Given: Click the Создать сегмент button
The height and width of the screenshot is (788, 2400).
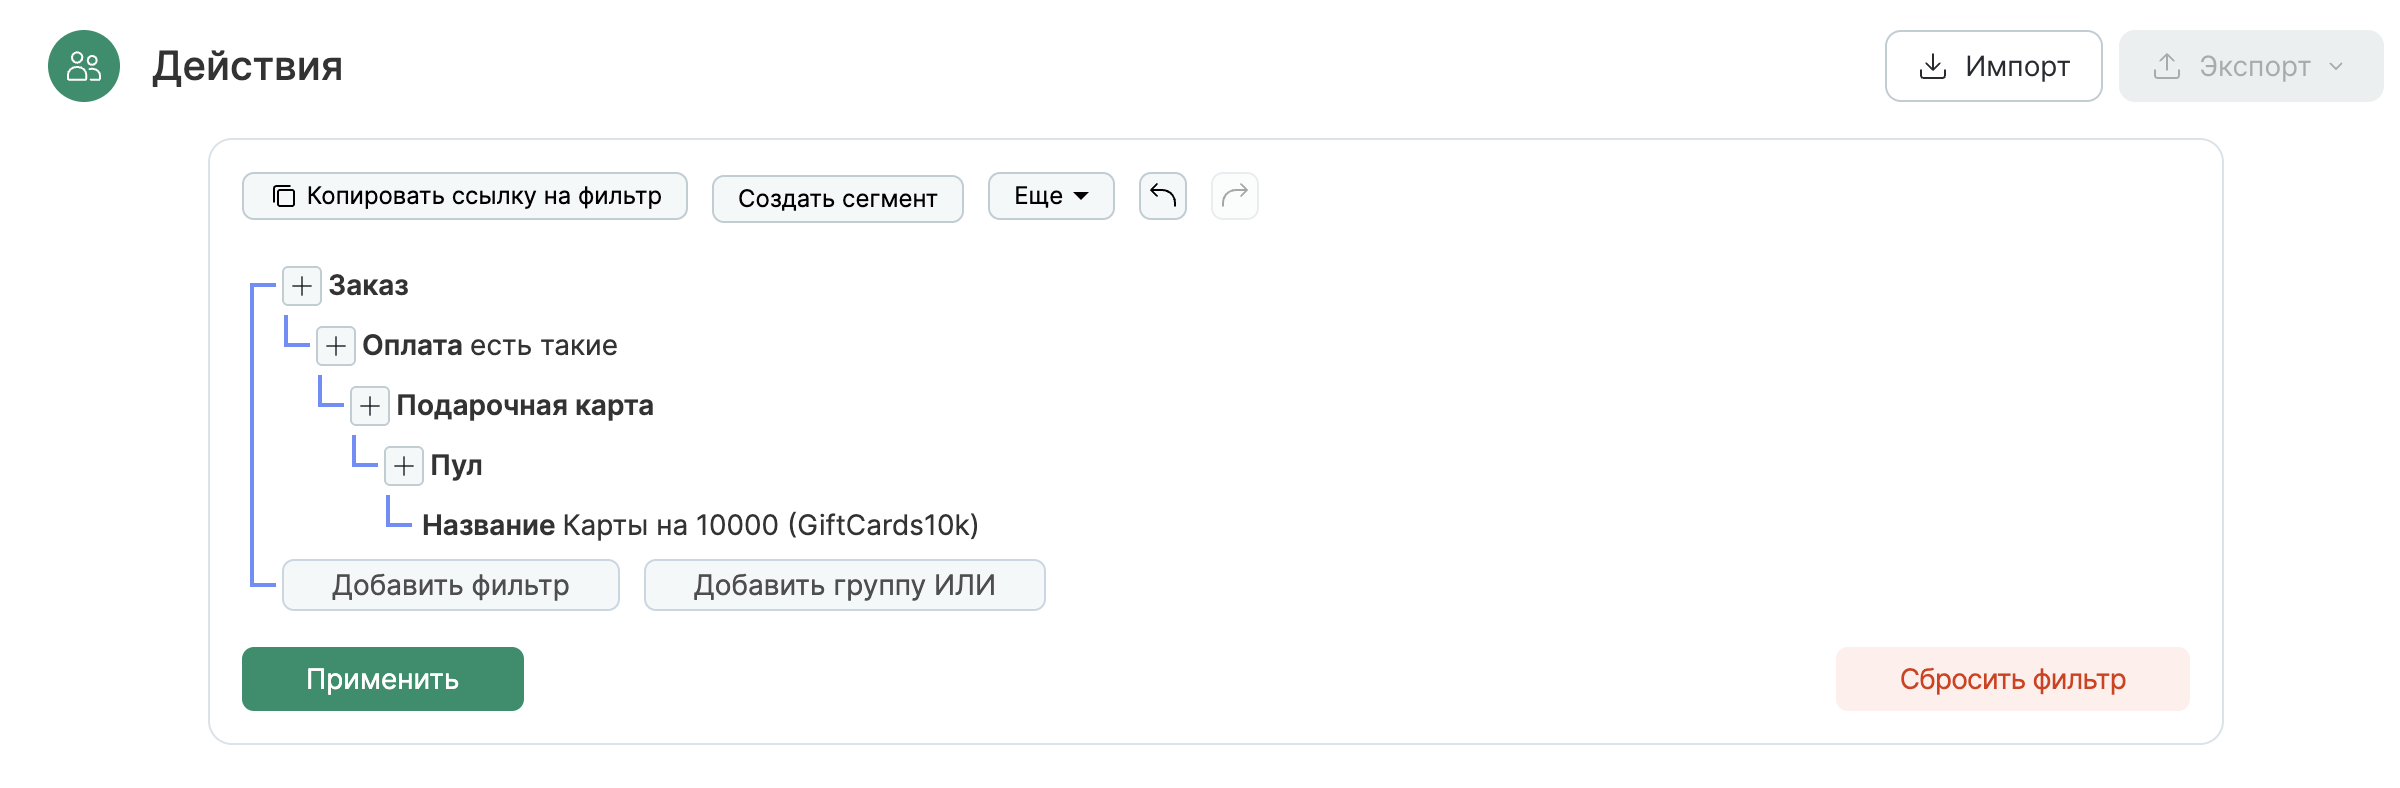Looking at the screenshot, I should (x=837, y=198).
